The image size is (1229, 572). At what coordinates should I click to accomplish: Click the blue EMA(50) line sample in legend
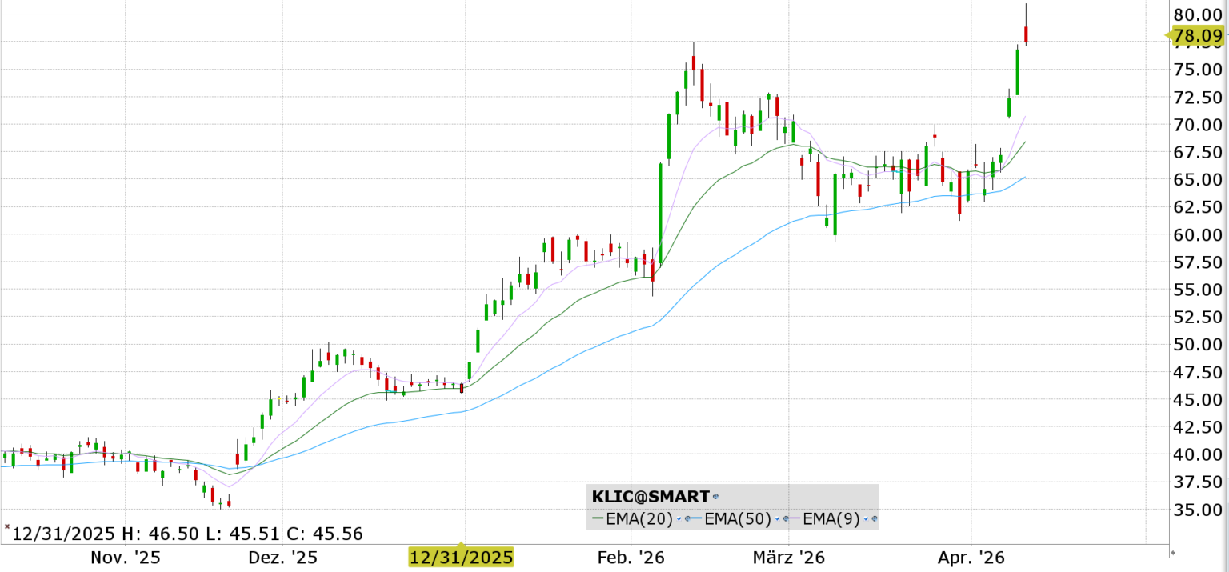(696, 518)
